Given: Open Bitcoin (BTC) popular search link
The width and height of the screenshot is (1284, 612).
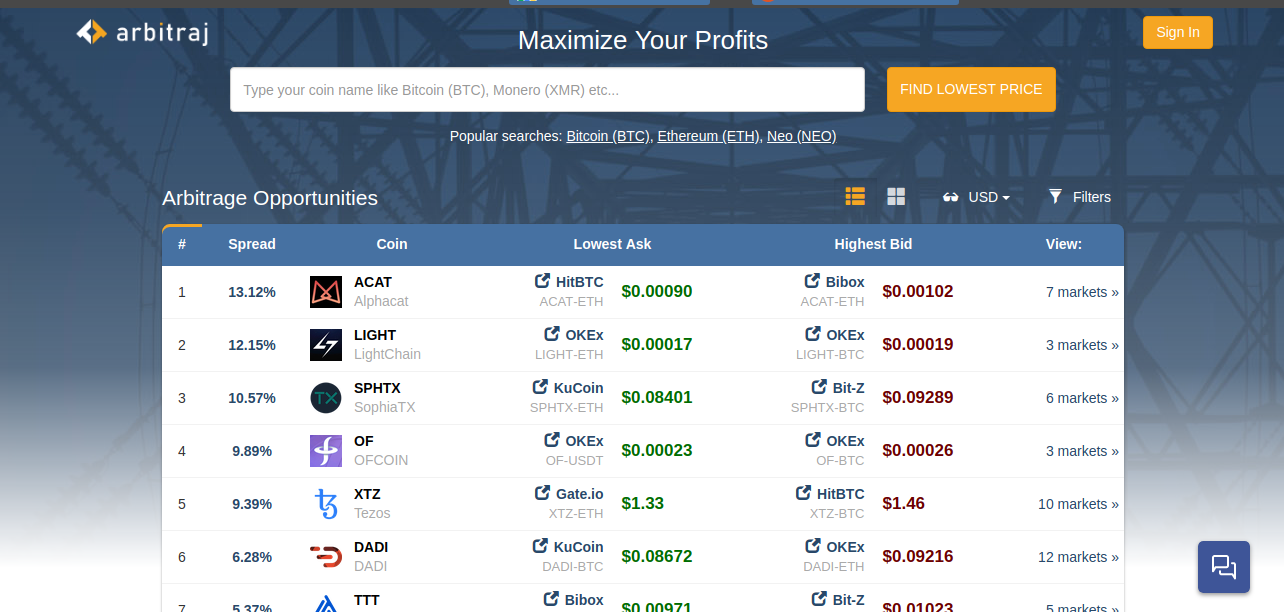Looking at the screenshot, I should tap(608, 136).
